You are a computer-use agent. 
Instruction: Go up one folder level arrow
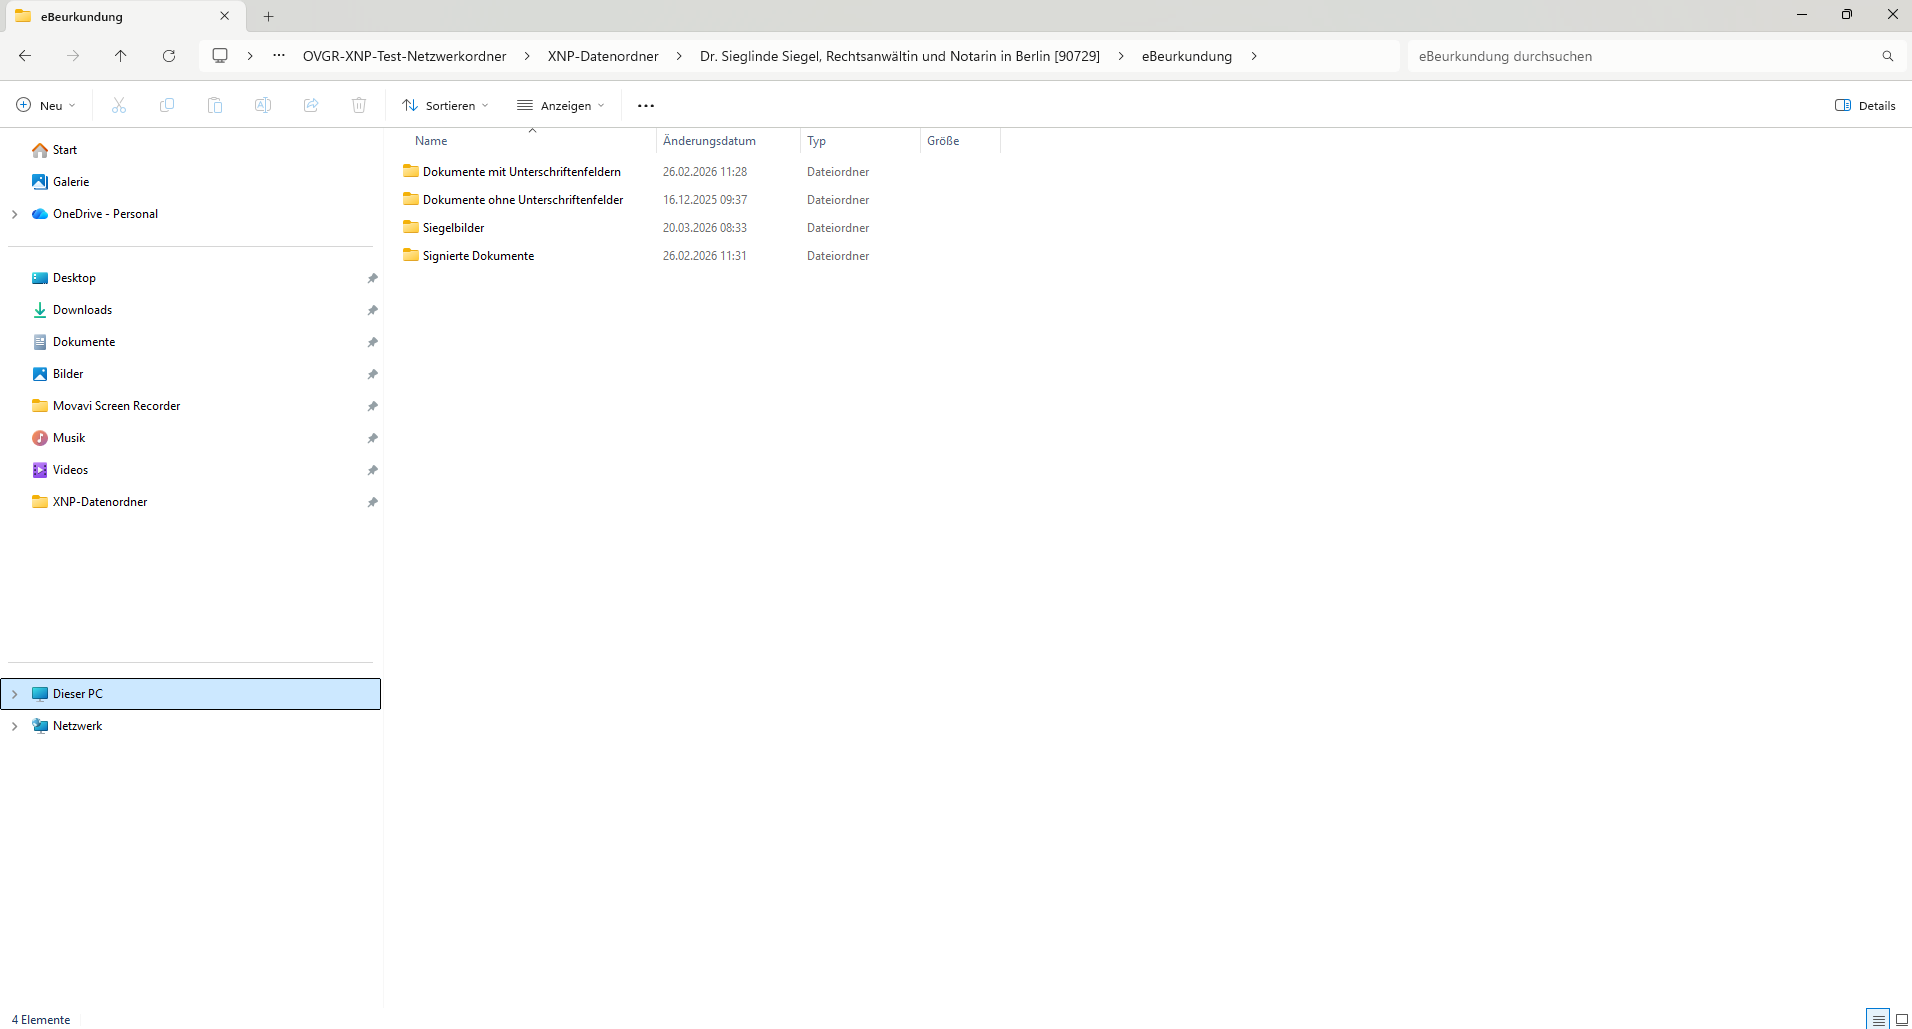(x=121, y=56)
